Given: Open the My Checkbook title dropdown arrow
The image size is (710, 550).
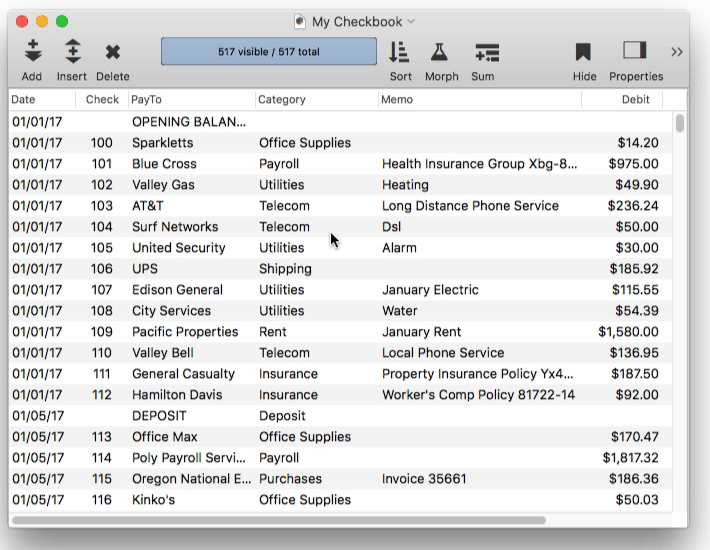Looking at the screenshot, I should pos(411,21).
